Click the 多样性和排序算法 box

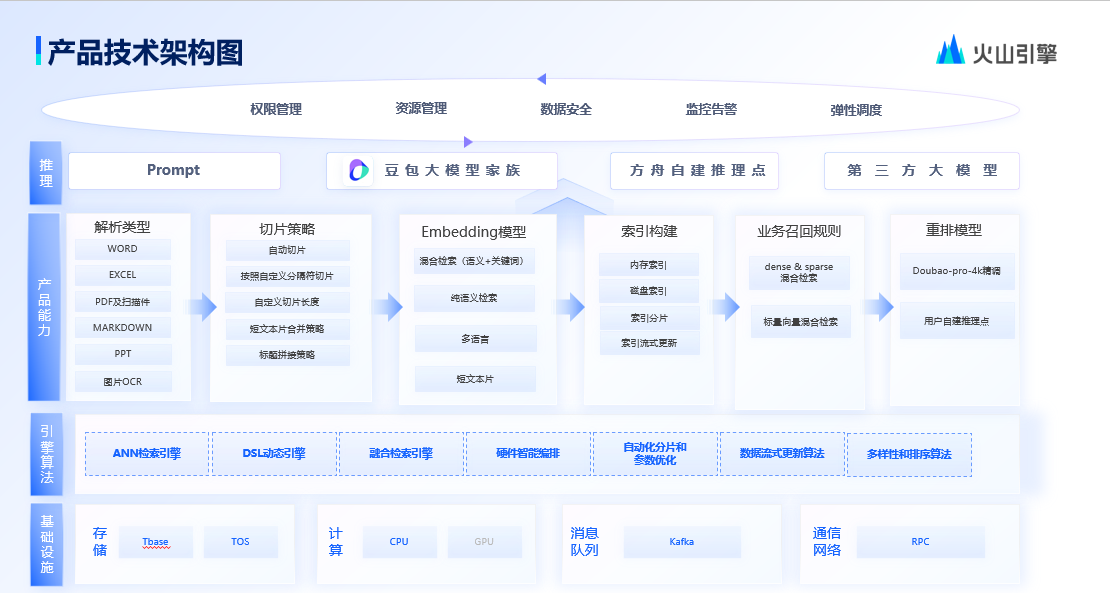pyautogui.click(x=909, y=454)
